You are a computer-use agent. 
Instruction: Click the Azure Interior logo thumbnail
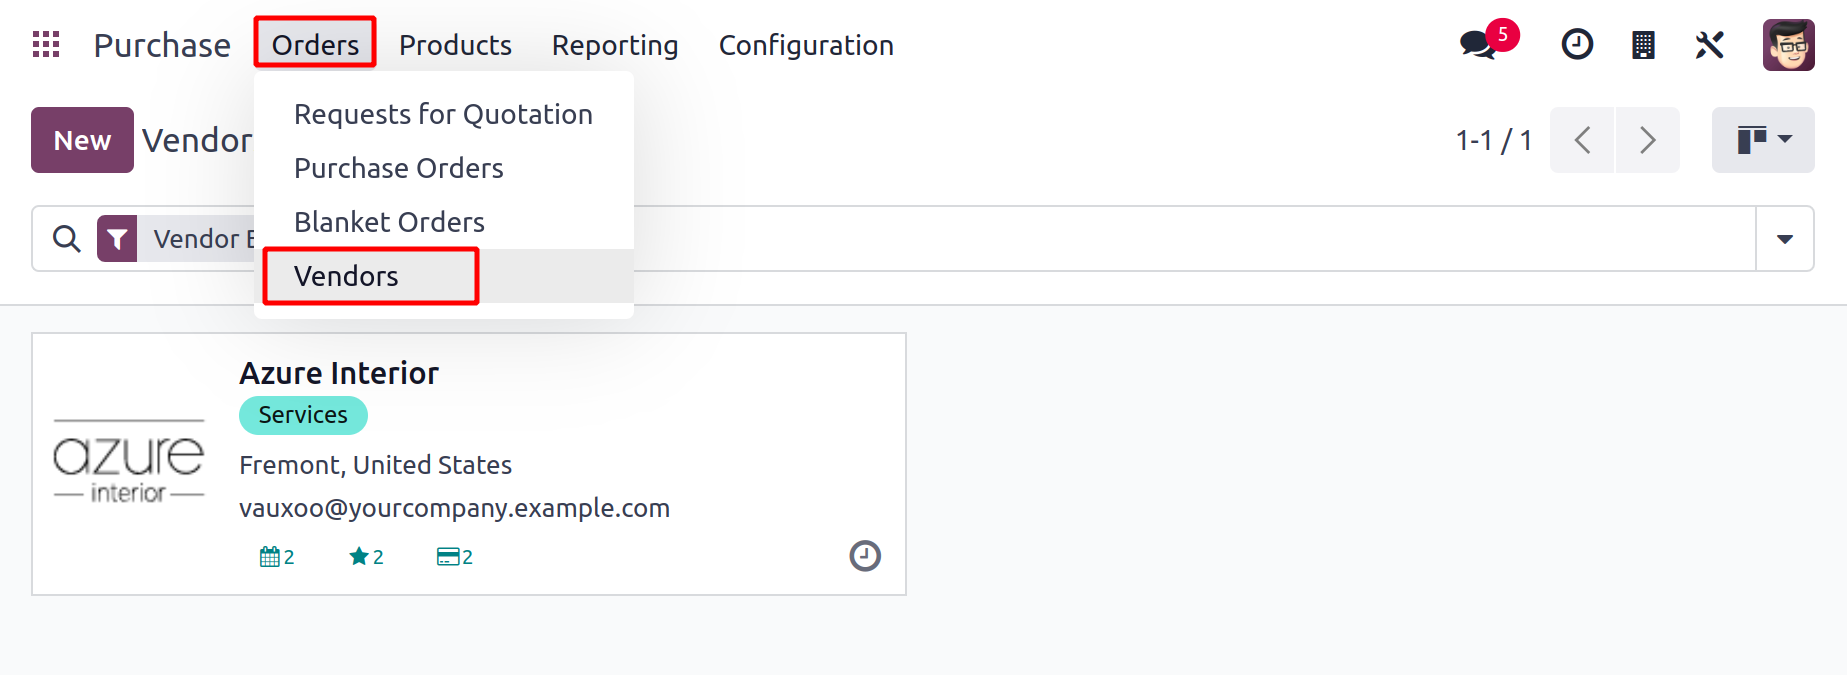pyautogui.click(x=129, y=463)
